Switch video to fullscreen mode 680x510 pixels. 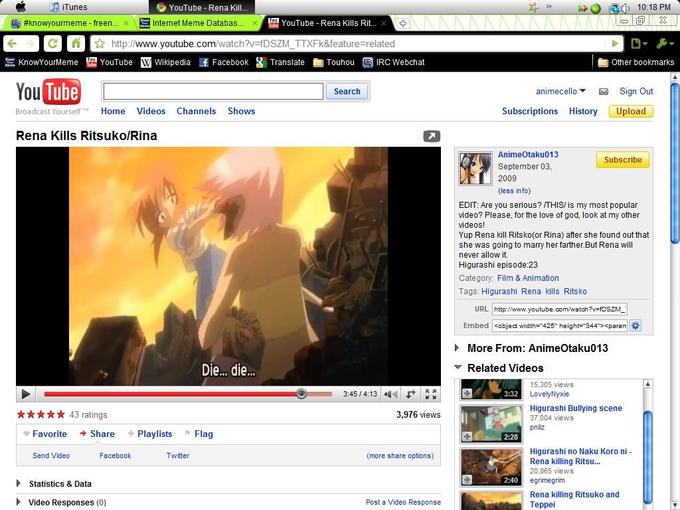[x=431, y=394]
